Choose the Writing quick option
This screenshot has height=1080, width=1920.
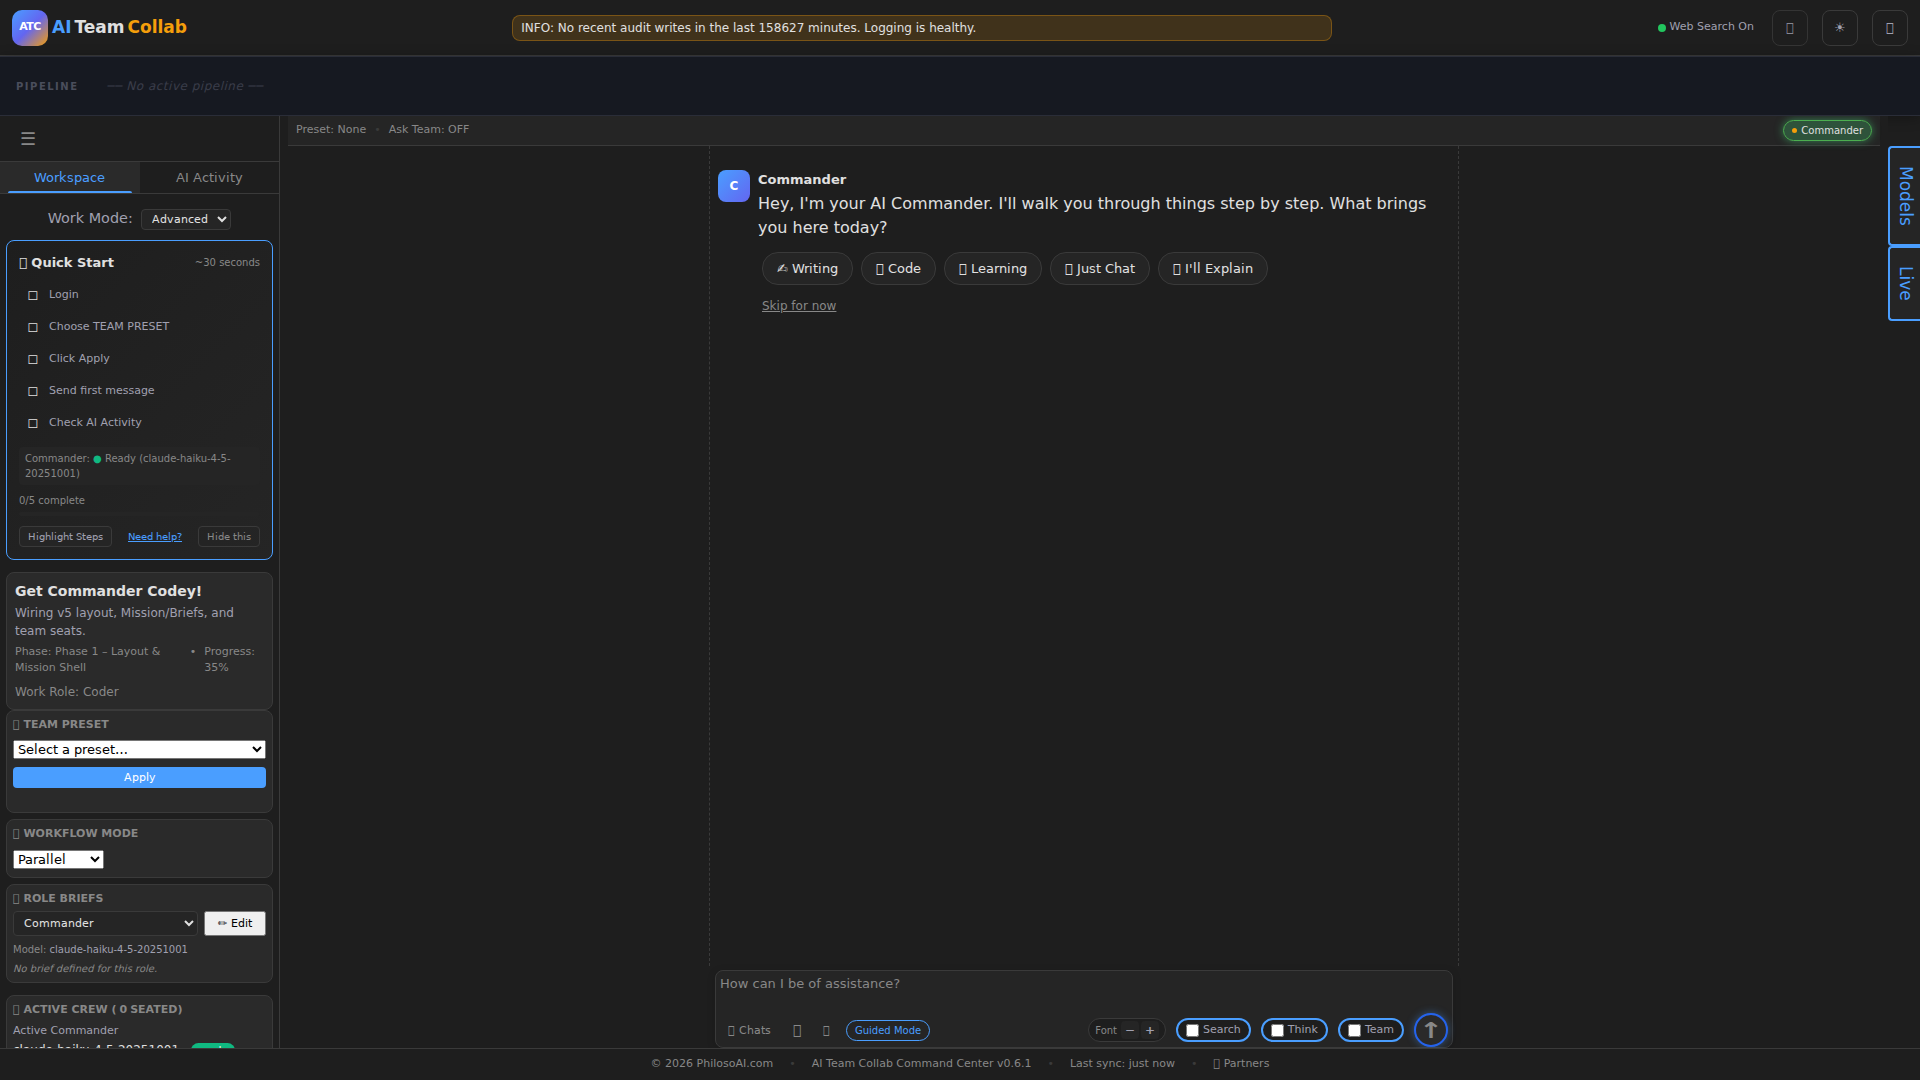coord(807,269)
